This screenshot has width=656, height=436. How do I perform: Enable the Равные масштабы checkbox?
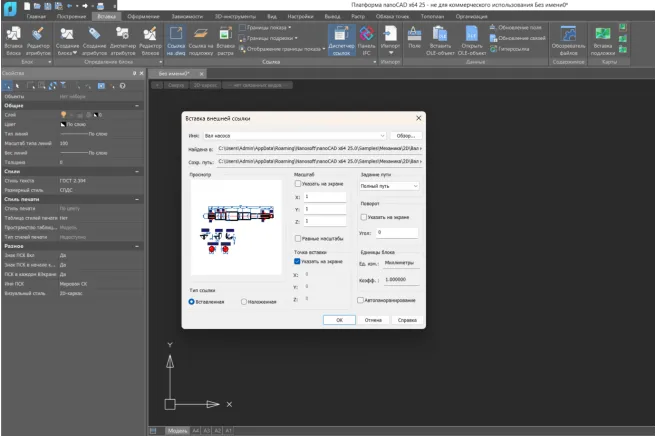click(299, 239)
